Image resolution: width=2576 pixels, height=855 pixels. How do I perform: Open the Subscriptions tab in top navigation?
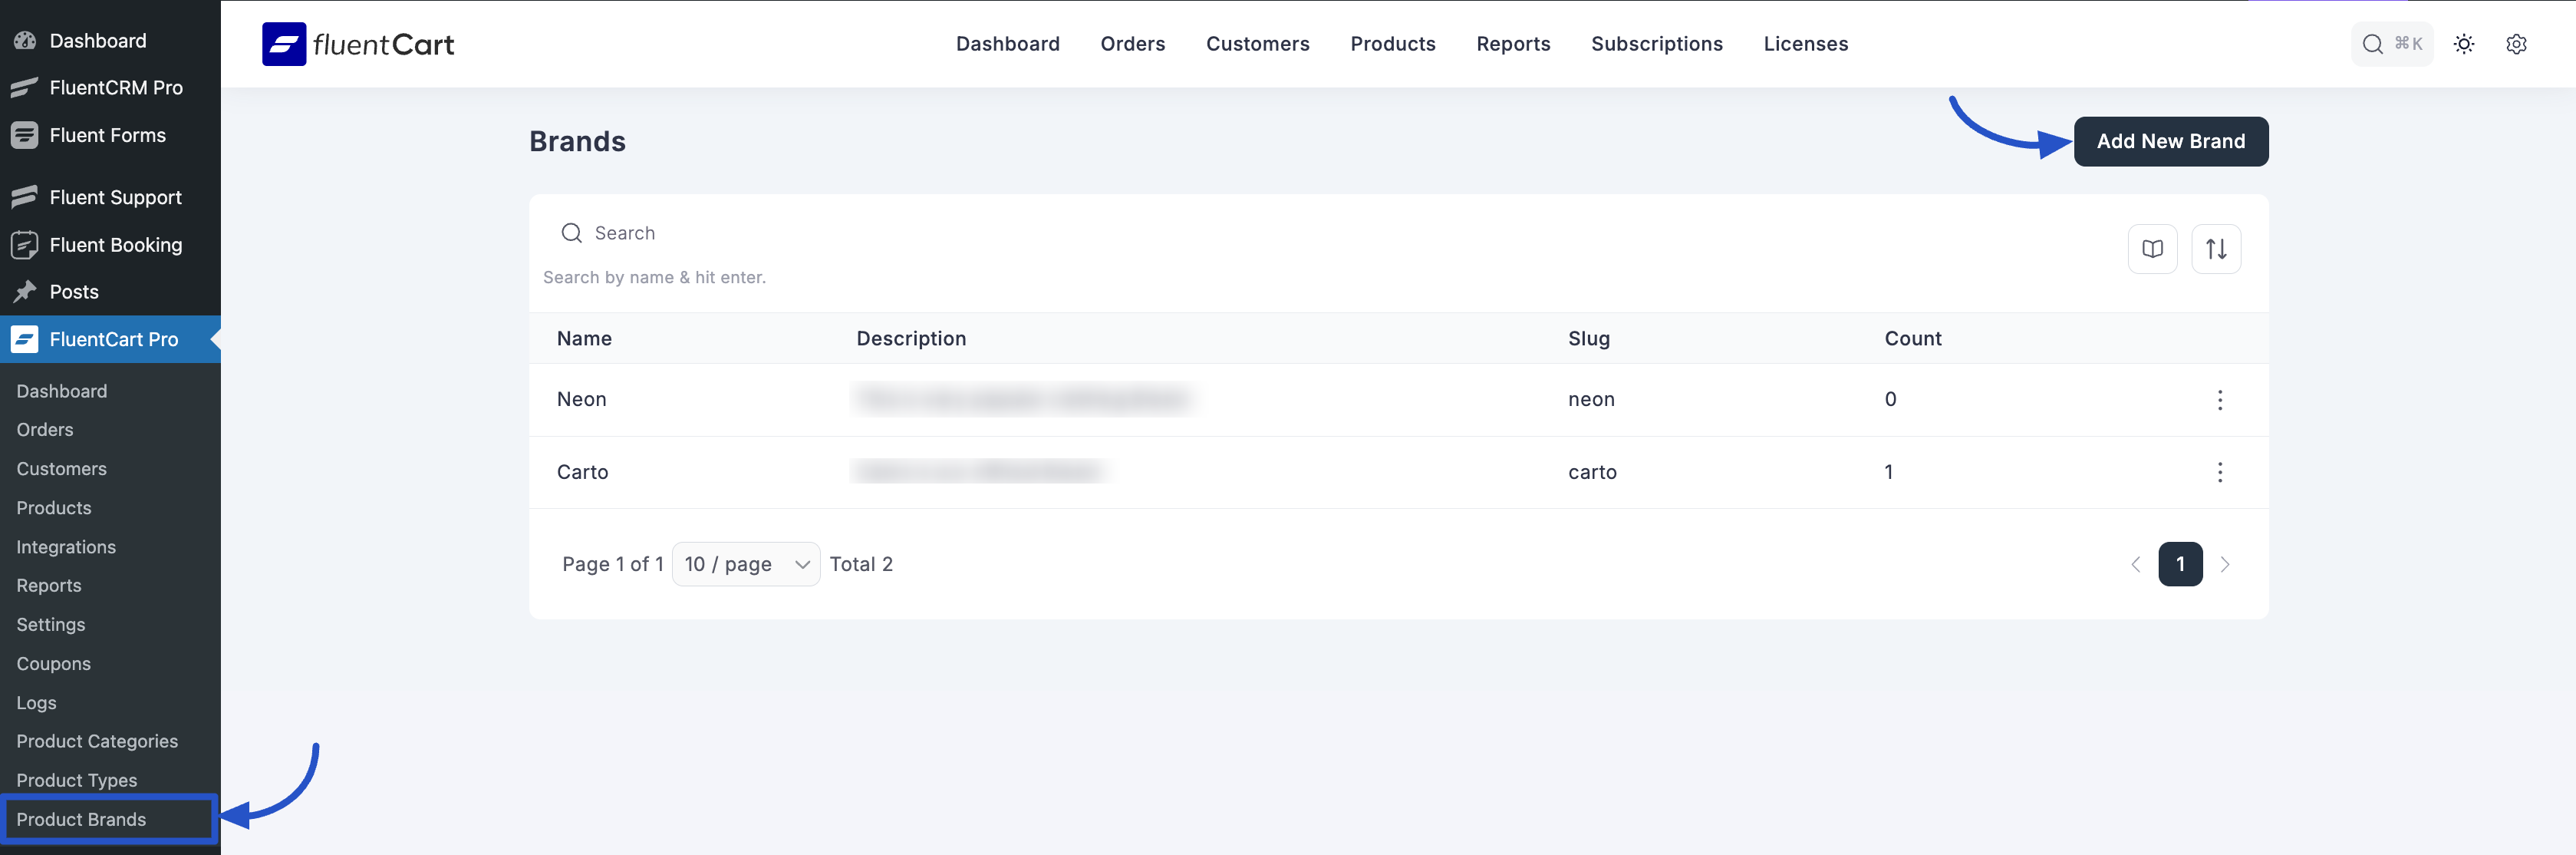click(x=1656, y=44)
